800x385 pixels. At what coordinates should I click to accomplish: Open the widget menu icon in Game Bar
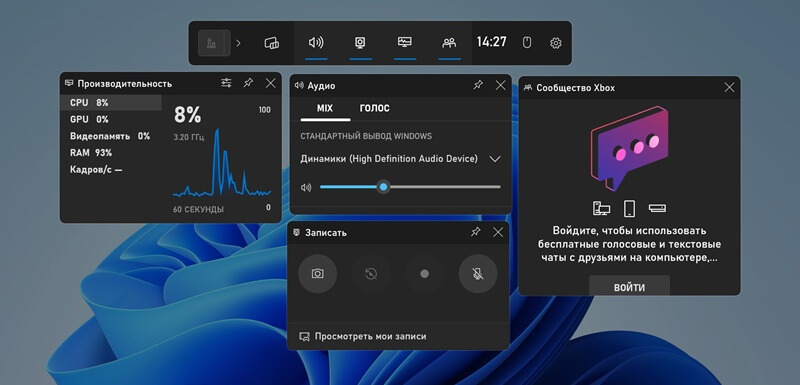214,43
